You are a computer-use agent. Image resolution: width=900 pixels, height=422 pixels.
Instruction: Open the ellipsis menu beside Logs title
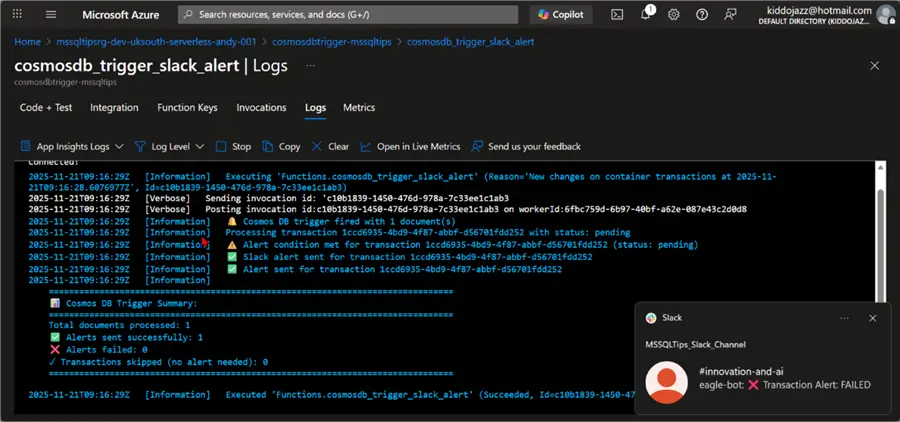[311, 66]
